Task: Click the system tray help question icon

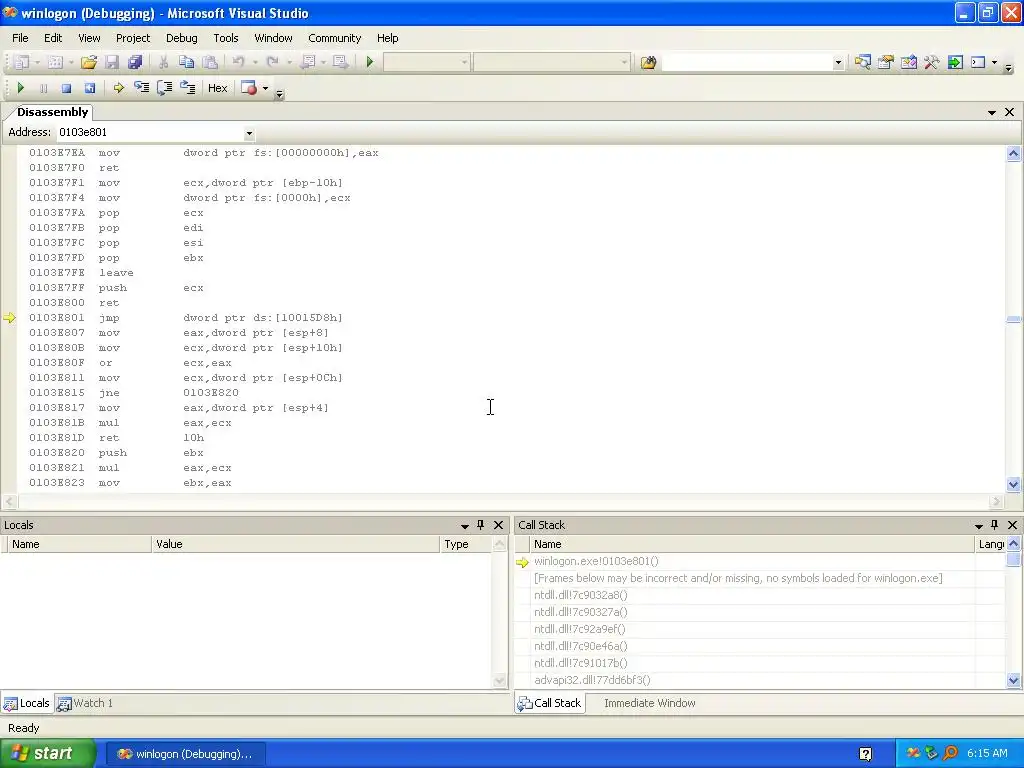Action: (x=865, y=754)
